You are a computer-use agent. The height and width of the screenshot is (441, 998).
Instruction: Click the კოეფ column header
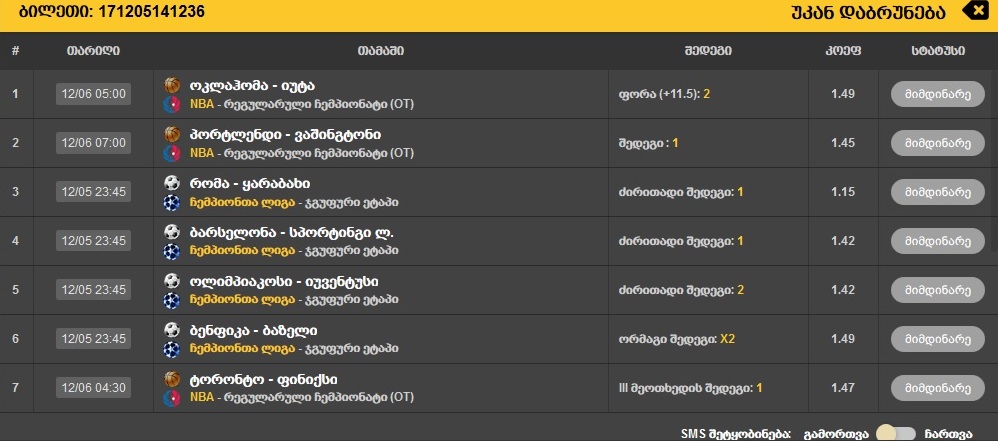[842, 49]
